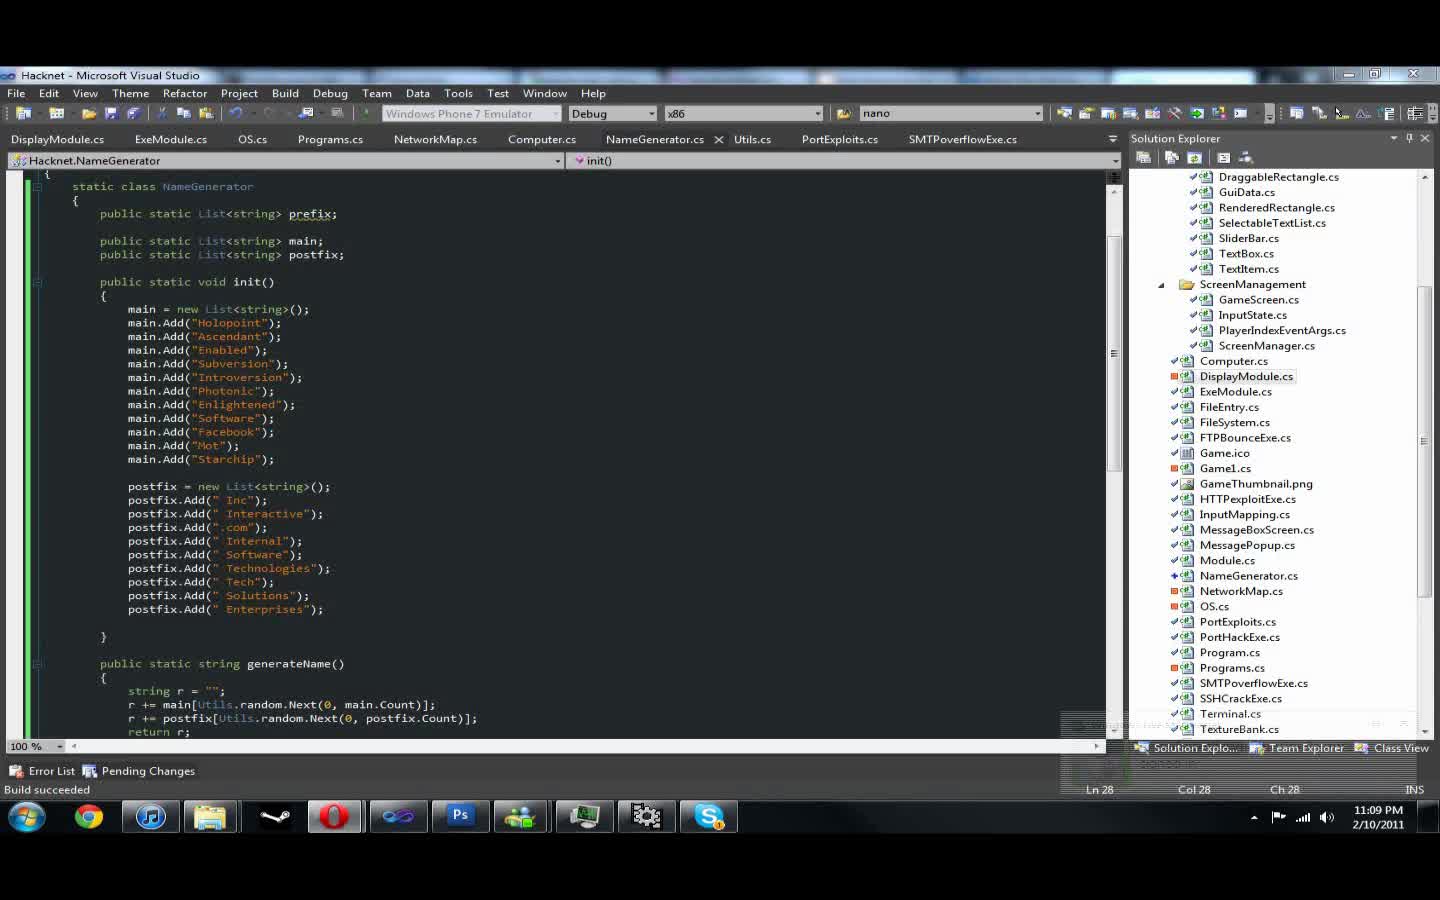1440x900 pixels.
Task: Click View Code icon in Solution Explorer
Action: [x=1223, y=157]
